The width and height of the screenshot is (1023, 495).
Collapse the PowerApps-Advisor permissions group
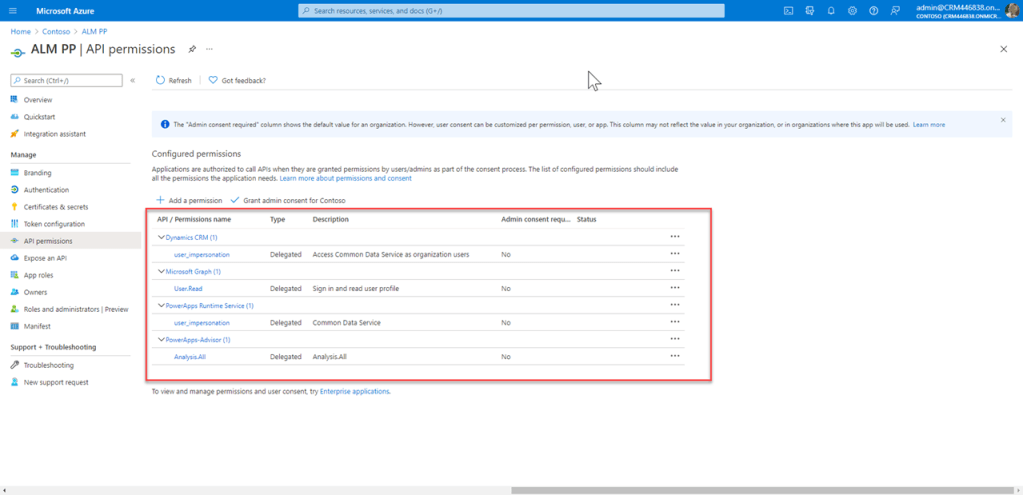pos(161,340)
